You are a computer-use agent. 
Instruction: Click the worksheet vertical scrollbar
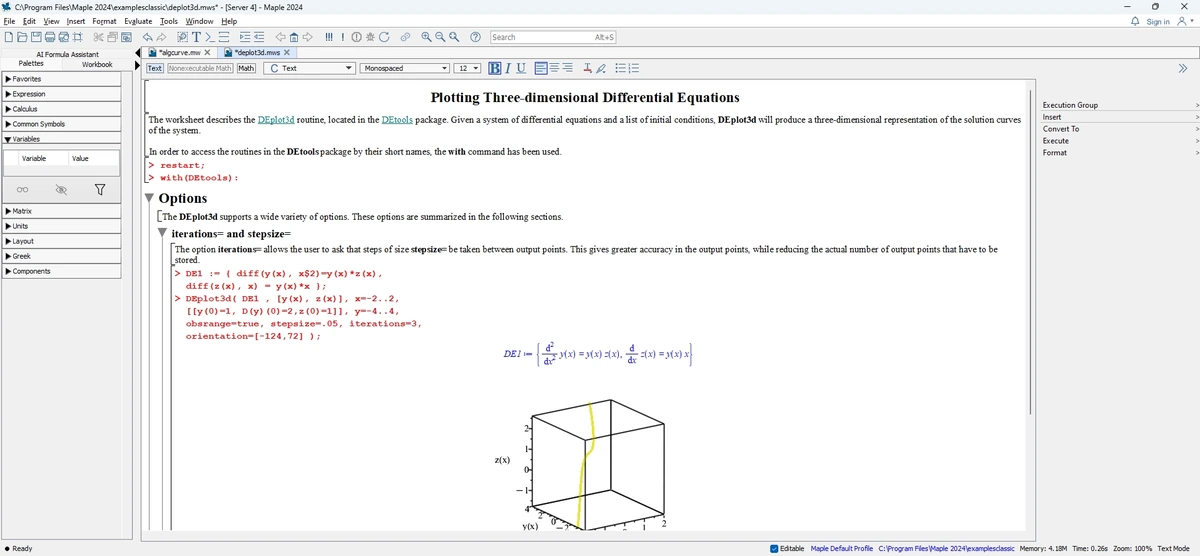(x=1030, y=250)
